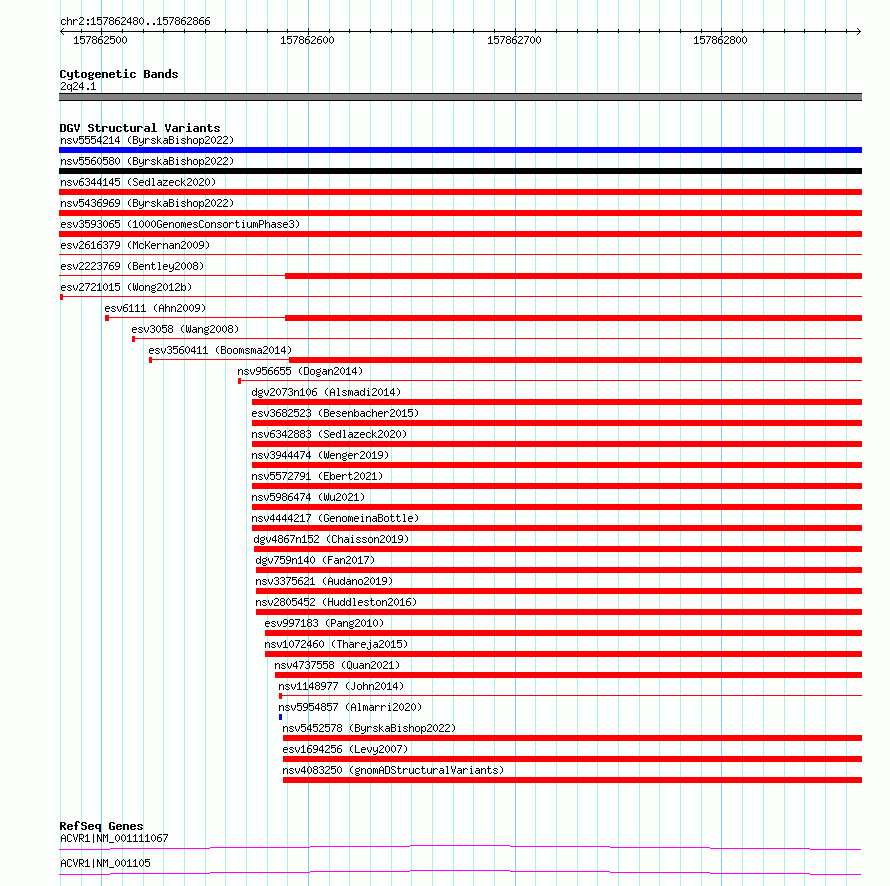The height and width of the screenshot is (886, 890).
Task: Click esv2721015 (Wong2012b) label
Action: click(126, 287)
